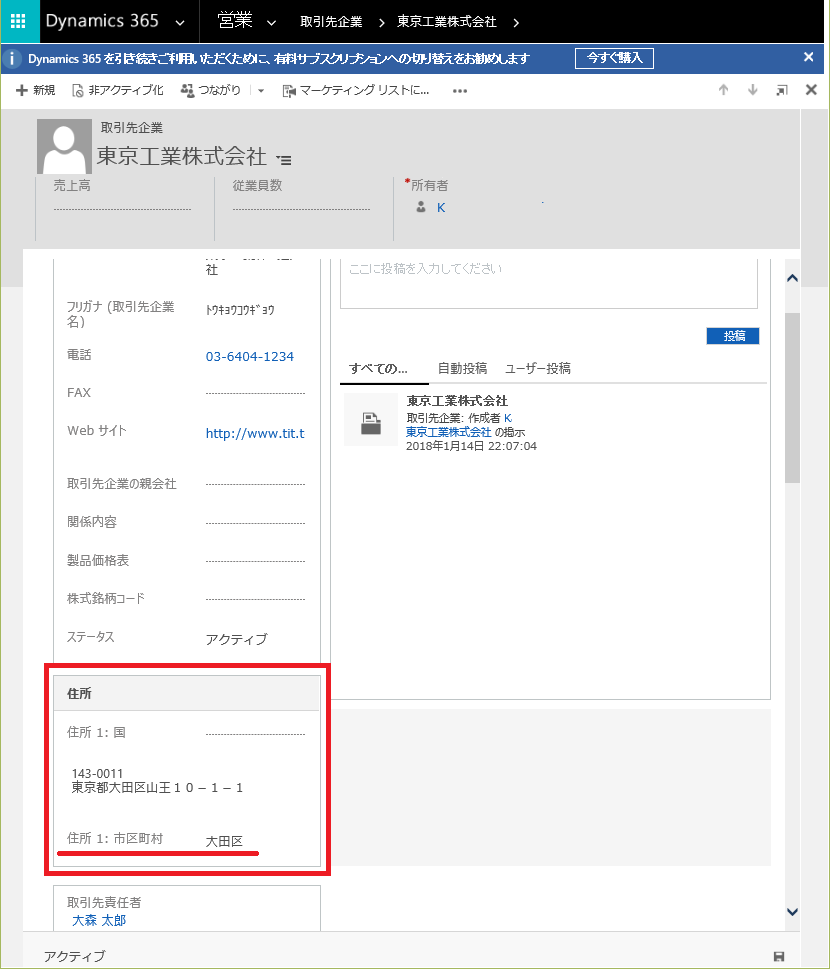Open author K link in post
The image size is (830, 969).
click(x=508, y=418)
